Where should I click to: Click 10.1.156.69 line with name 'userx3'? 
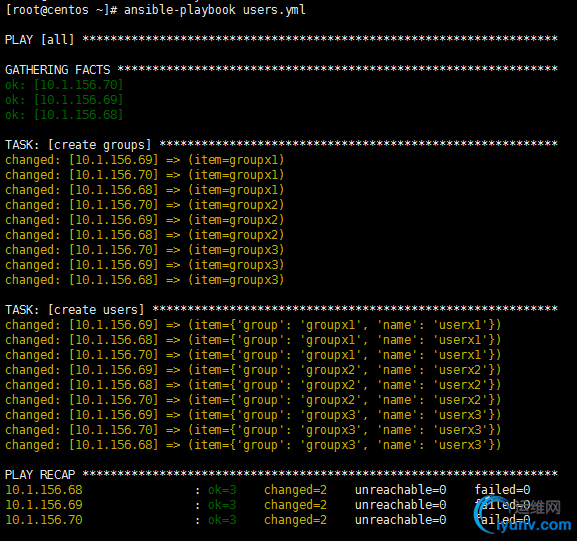(253, 415)
